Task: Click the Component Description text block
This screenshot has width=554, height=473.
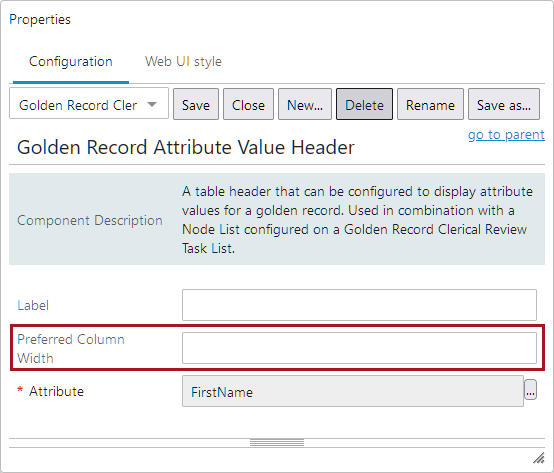Action: pos(357,219)
